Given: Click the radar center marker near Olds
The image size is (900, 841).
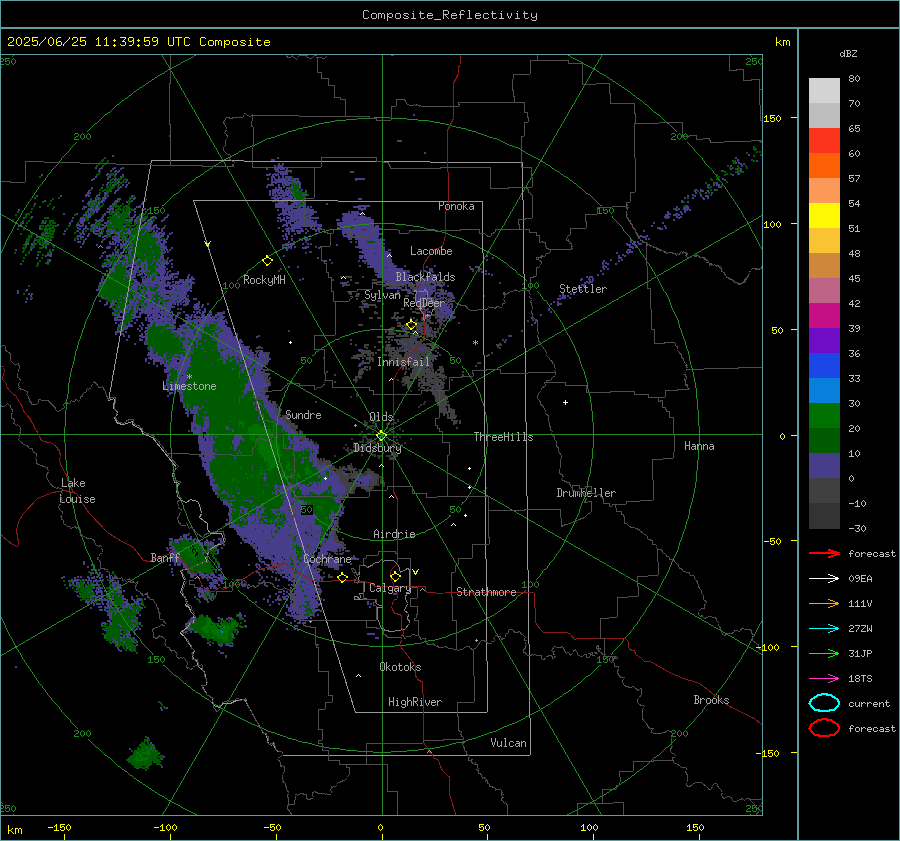Looking at the screenshot, I should 381,436.
